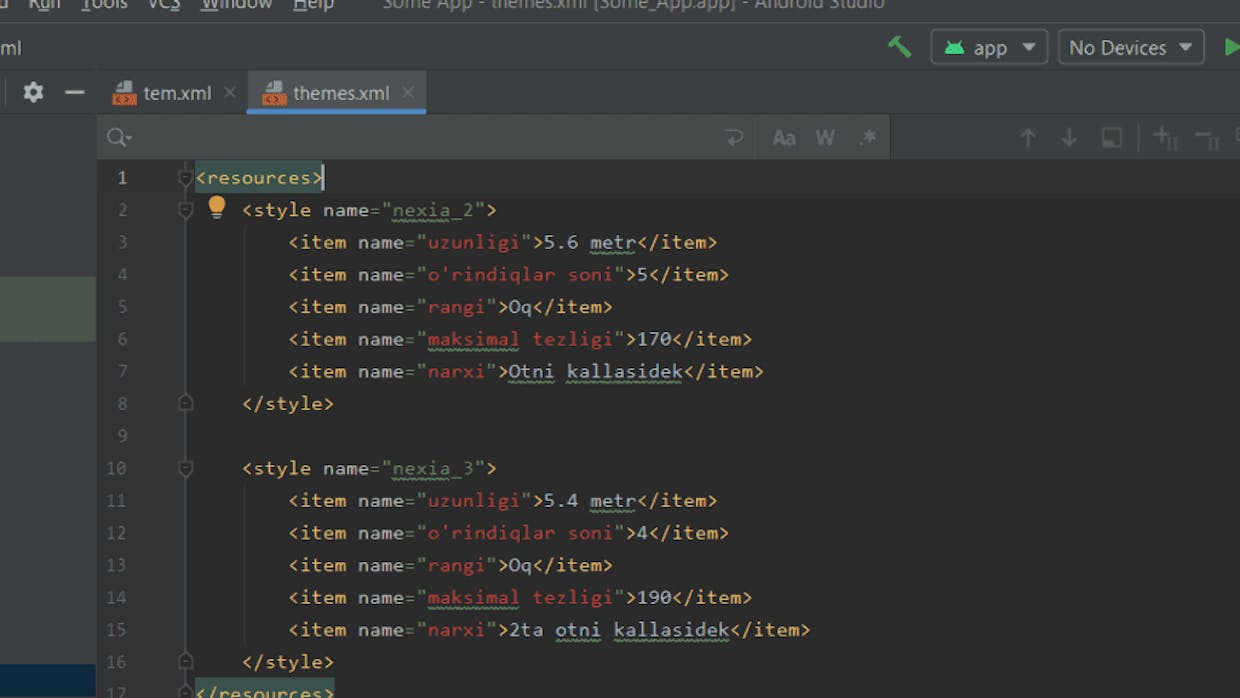Insert a new line in the search field

pyautogui.click(x=734, y=138)
